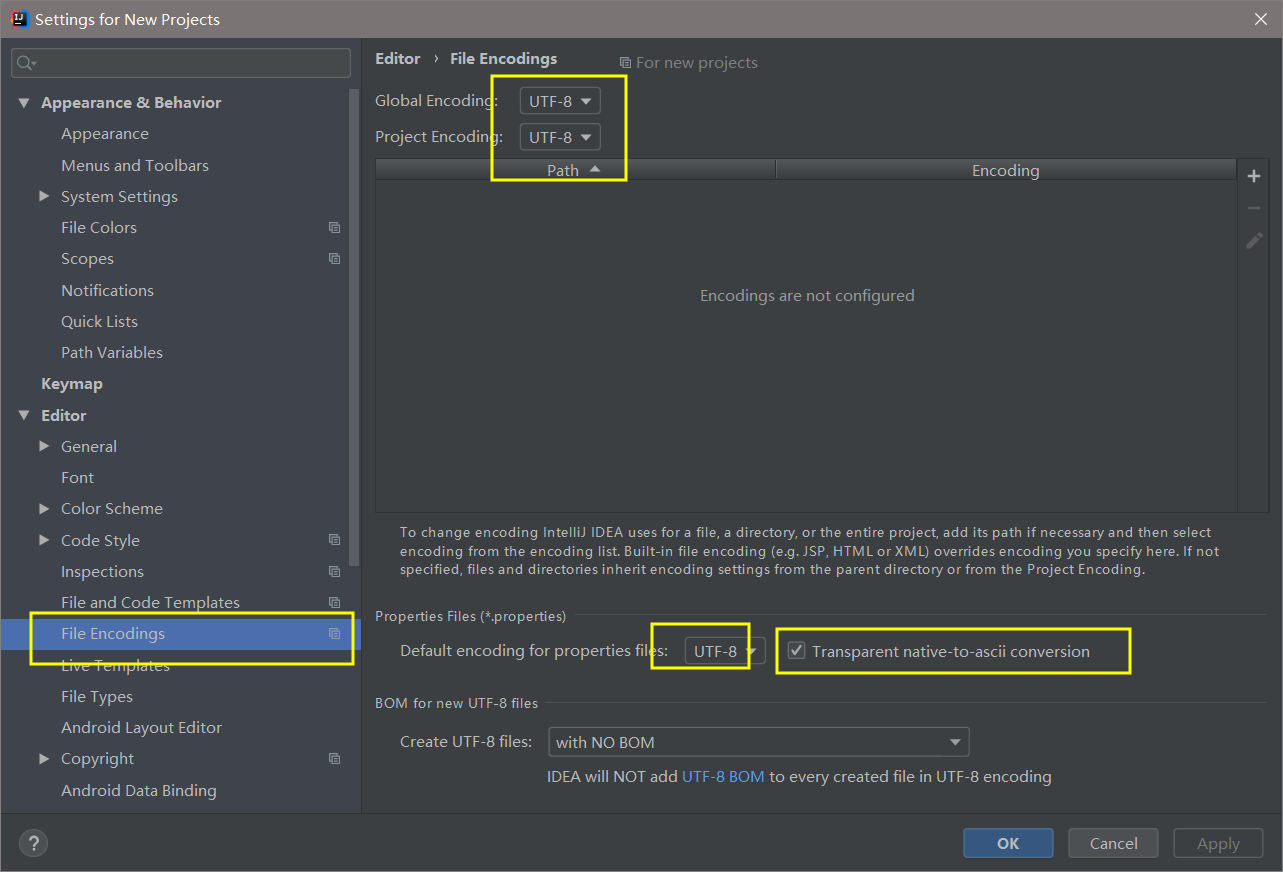
Task: Open File and Code Templates settings
Action: click(151, 603)
